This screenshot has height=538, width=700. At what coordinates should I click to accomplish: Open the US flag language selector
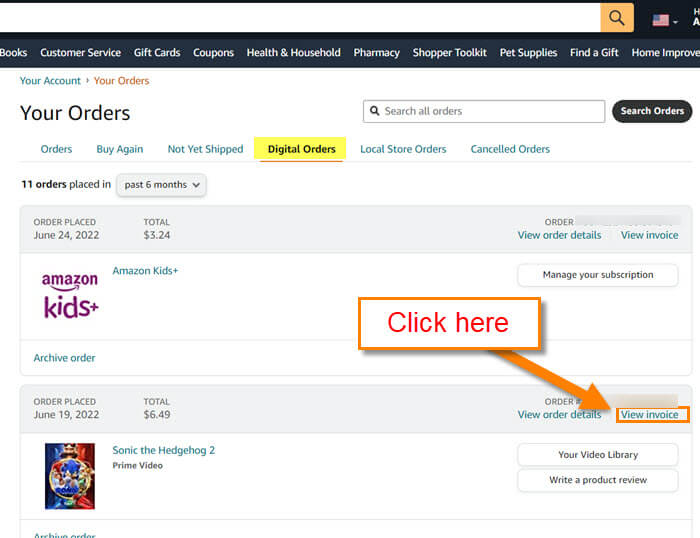tap(665, 21)
